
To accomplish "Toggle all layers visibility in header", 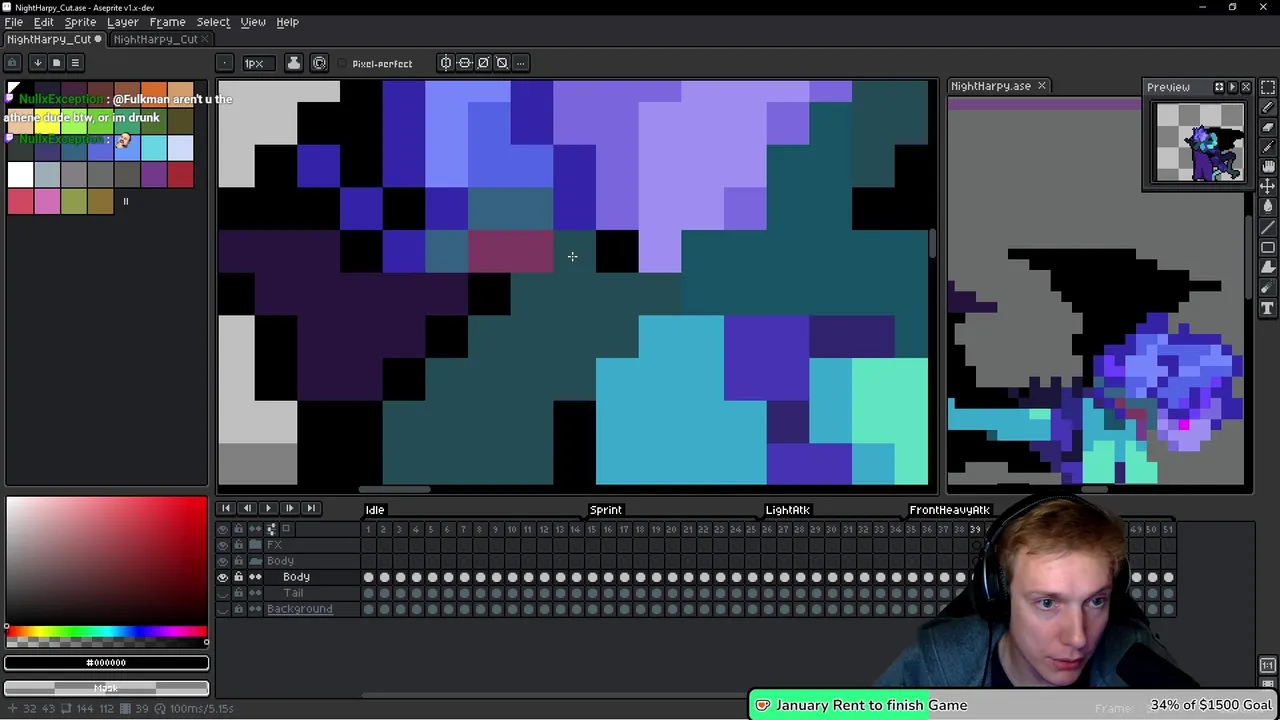I will [223, 529].
